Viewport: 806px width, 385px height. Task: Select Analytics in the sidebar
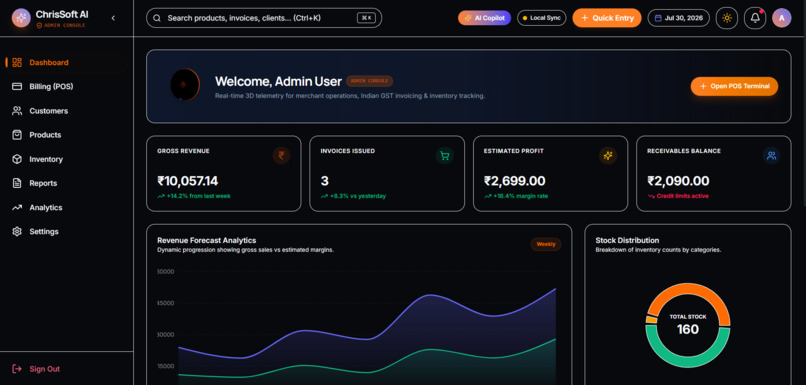coord(66,208)
